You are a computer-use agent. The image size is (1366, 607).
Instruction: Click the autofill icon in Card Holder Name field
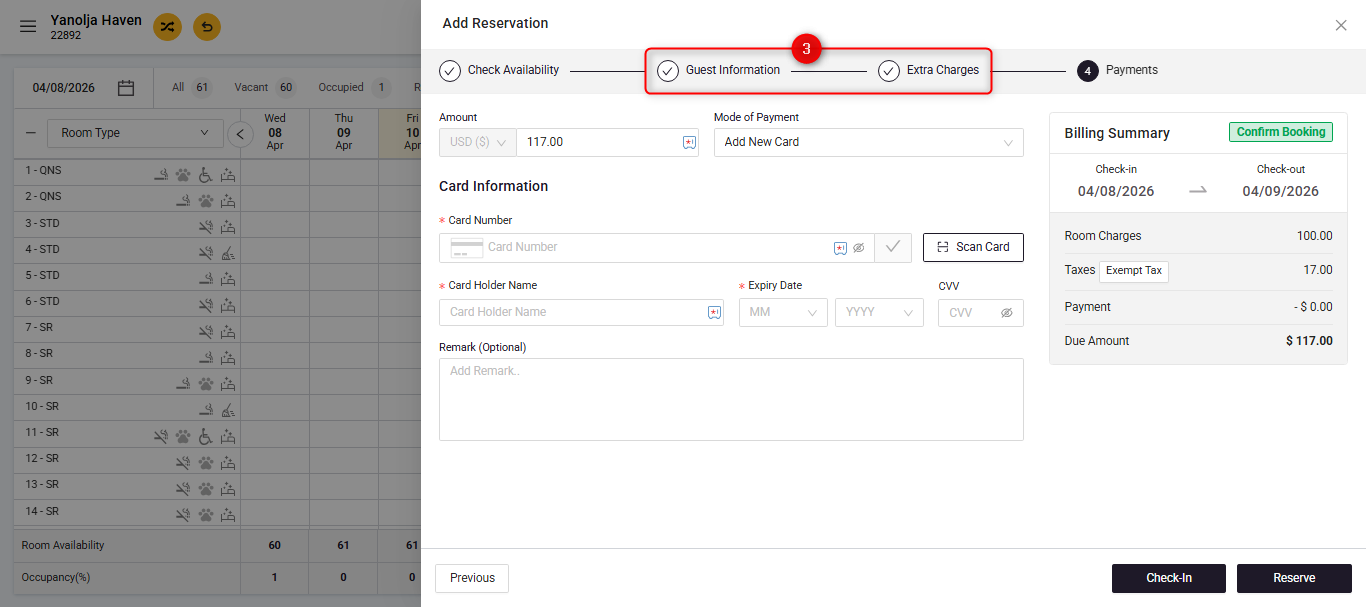[x=714, y=312]
